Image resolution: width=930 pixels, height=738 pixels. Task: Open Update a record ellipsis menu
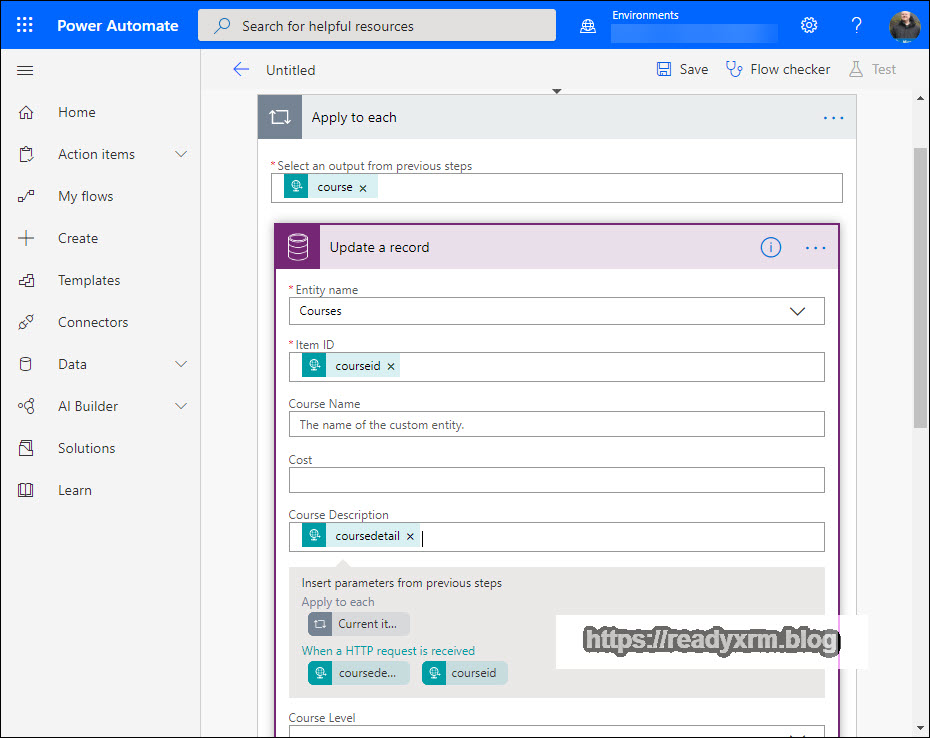pos(816,248)
